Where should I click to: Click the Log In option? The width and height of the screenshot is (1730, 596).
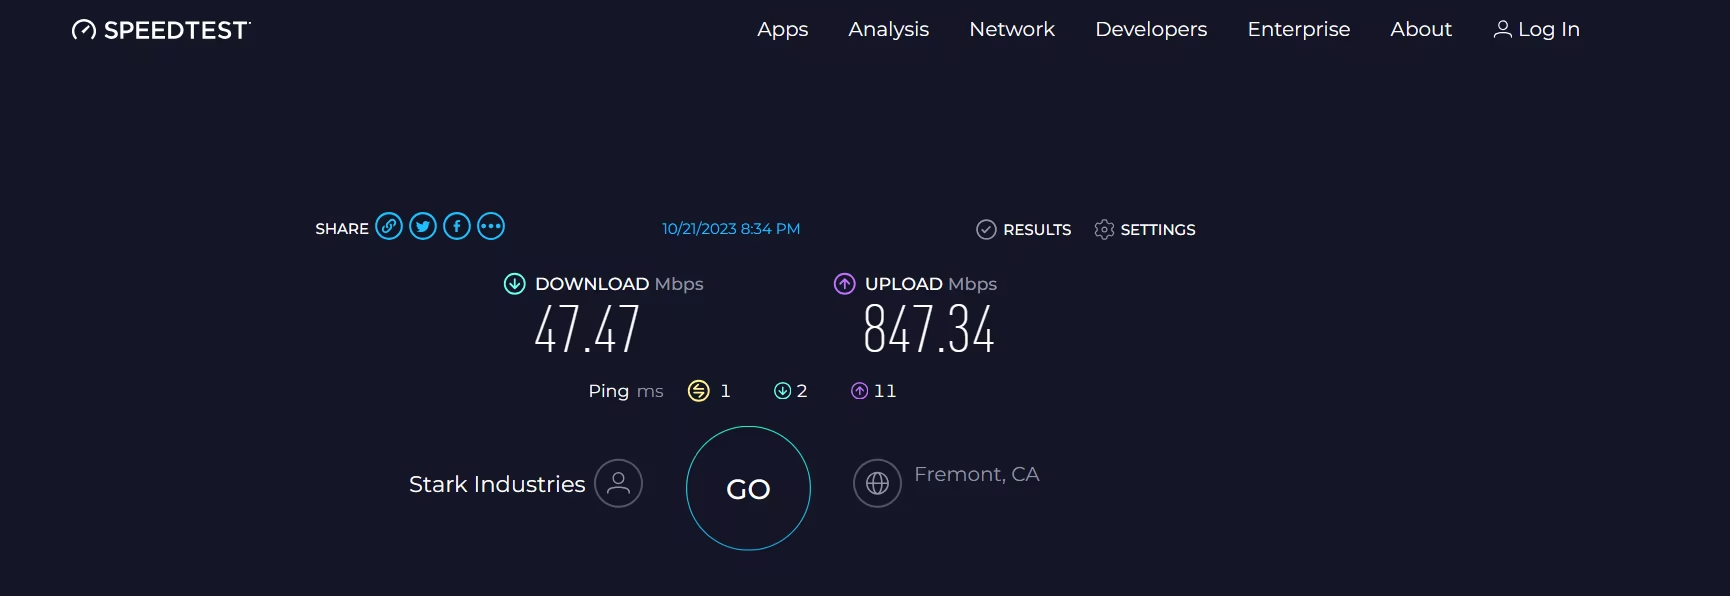click(1546, 29)
